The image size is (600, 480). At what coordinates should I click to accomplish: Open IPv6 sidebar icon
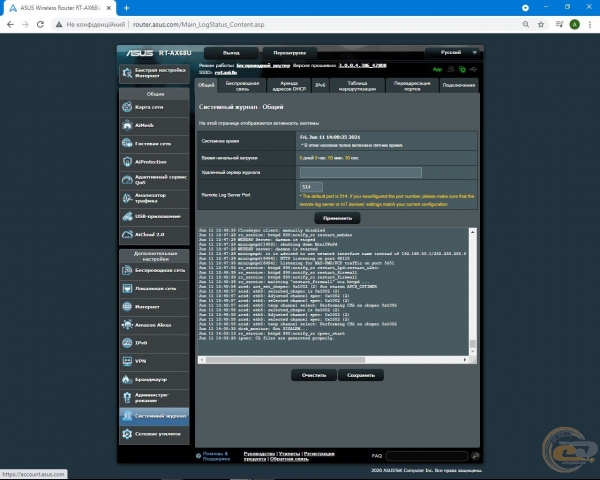coord(127,343)
